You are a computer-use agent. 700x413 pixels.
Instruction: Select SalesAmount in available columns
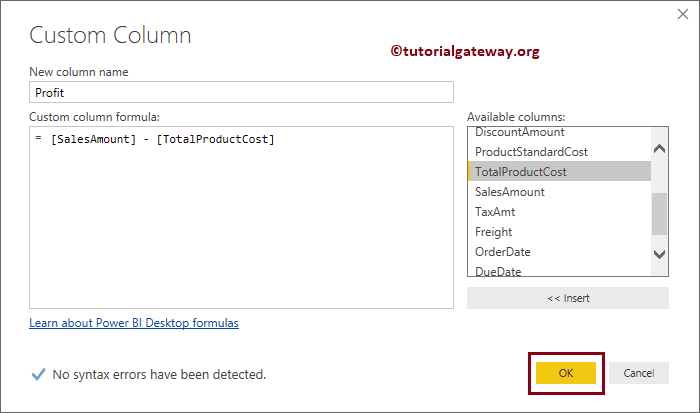pyautogui.click(x=509, y=192)
